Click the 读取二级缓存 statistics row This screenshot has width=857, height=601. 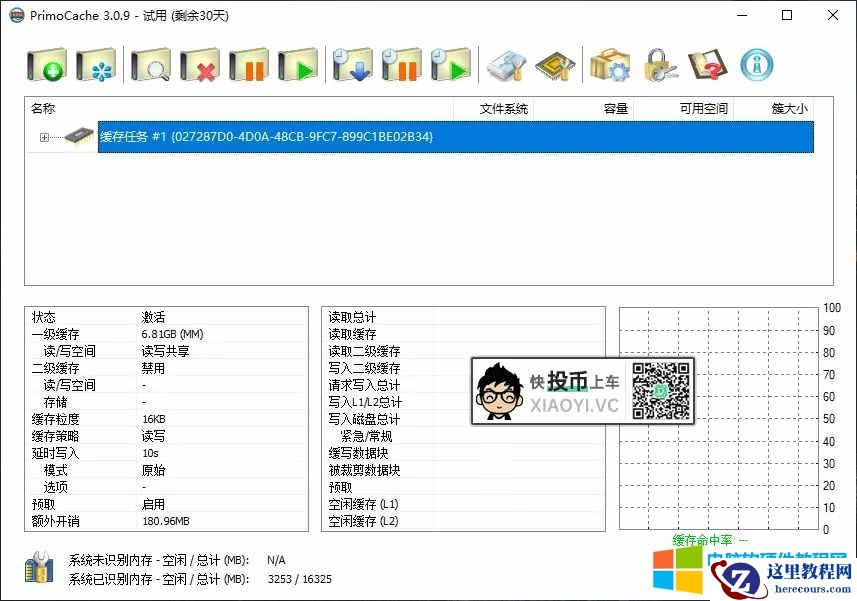(463, 351)
